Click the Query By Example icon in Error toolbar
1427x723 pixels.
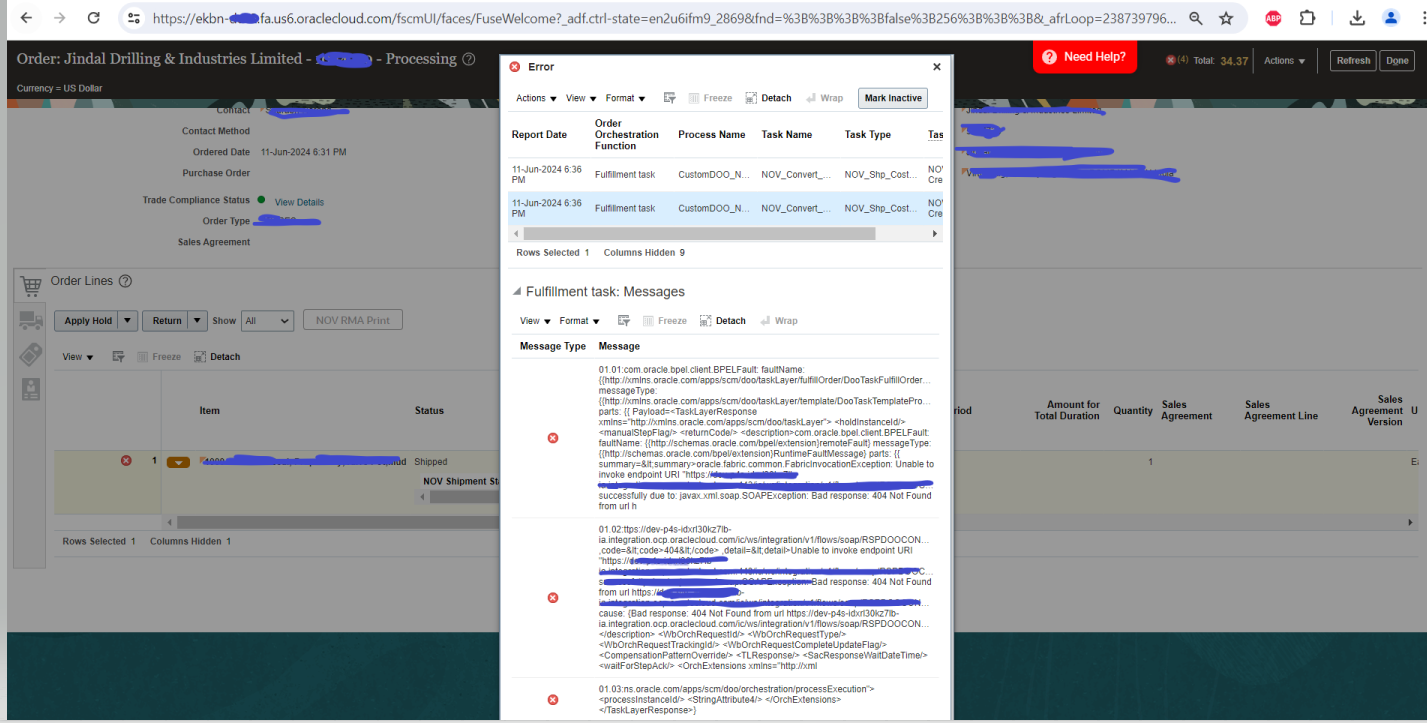[671, 97]
